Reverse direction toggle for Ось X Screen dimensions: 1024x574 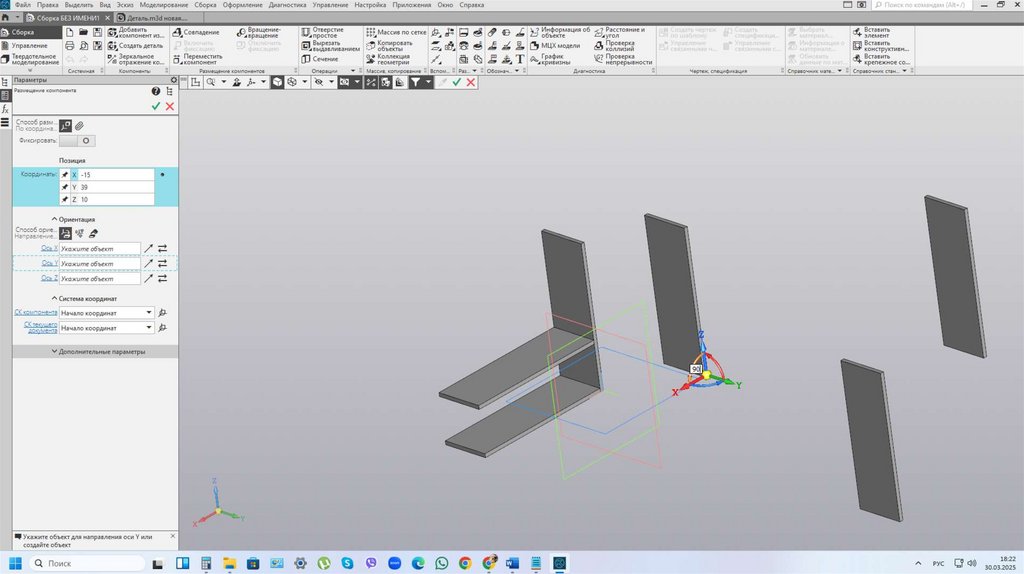[x=162, y=249]
